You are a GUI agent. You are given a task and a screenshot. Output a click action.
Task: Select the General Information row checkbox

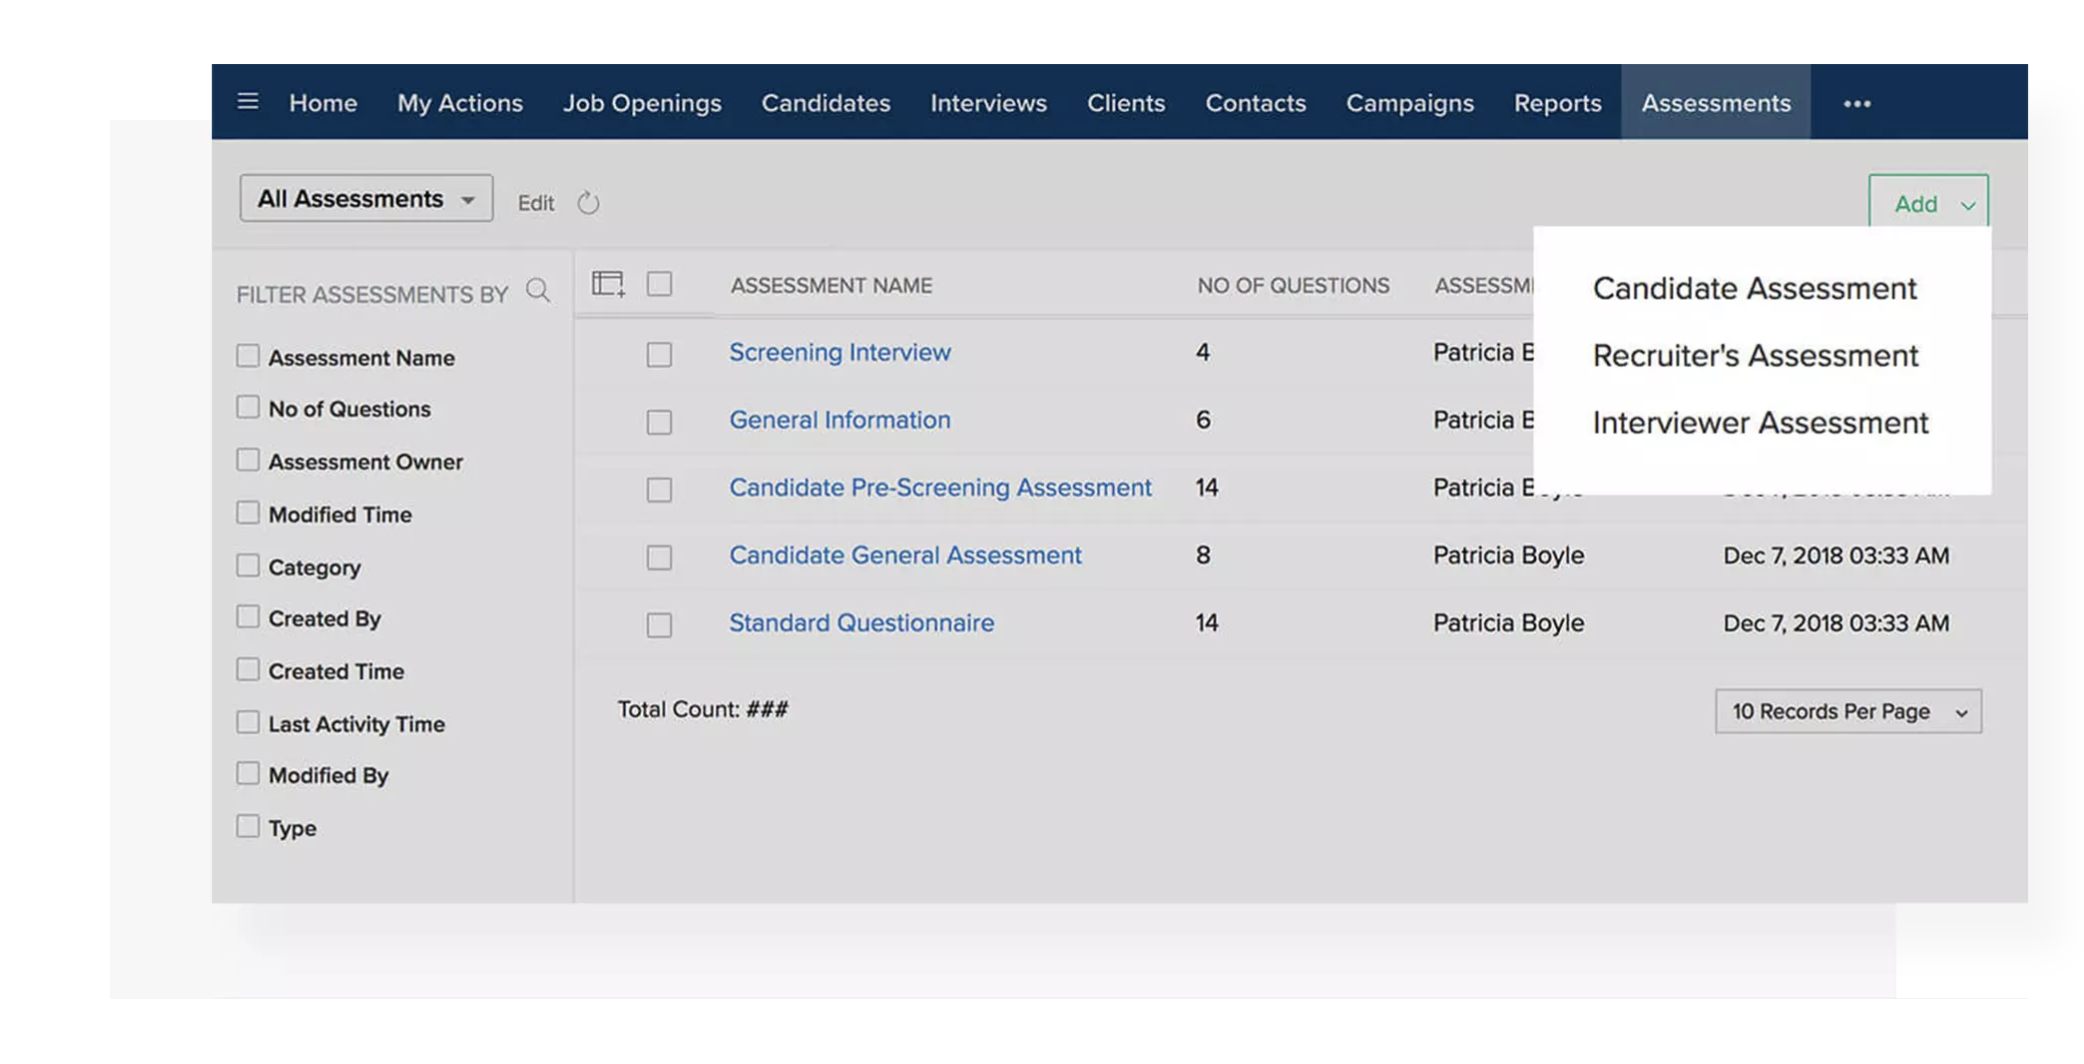click(659, 422)
